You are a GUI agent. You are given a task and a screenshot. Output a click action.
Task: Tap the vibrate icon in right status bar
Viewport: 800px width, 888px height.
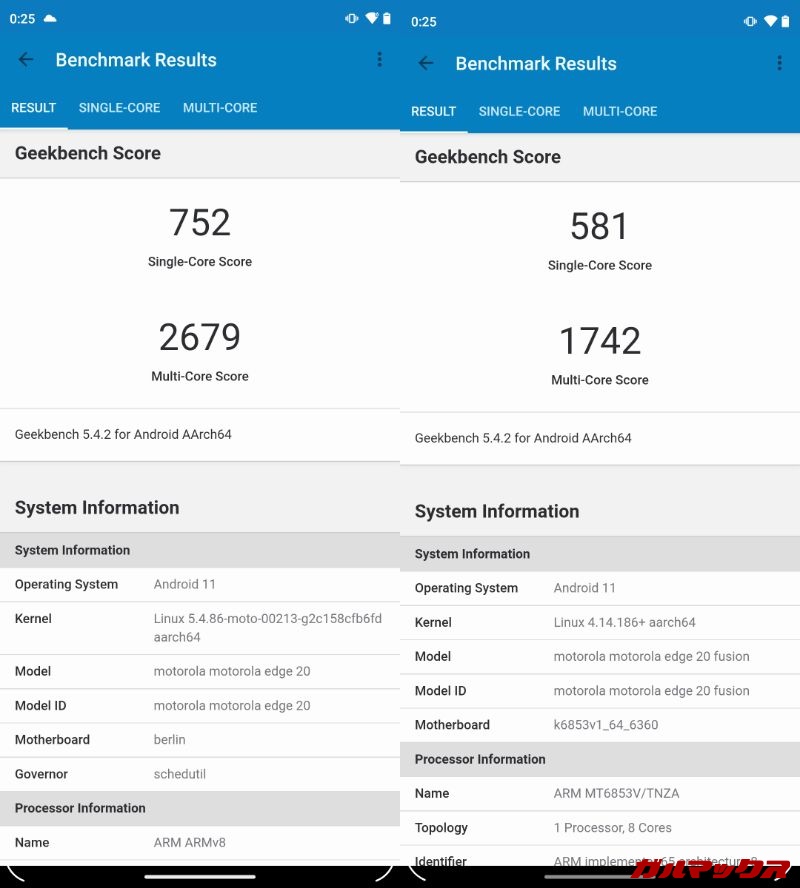coord(750,21)
